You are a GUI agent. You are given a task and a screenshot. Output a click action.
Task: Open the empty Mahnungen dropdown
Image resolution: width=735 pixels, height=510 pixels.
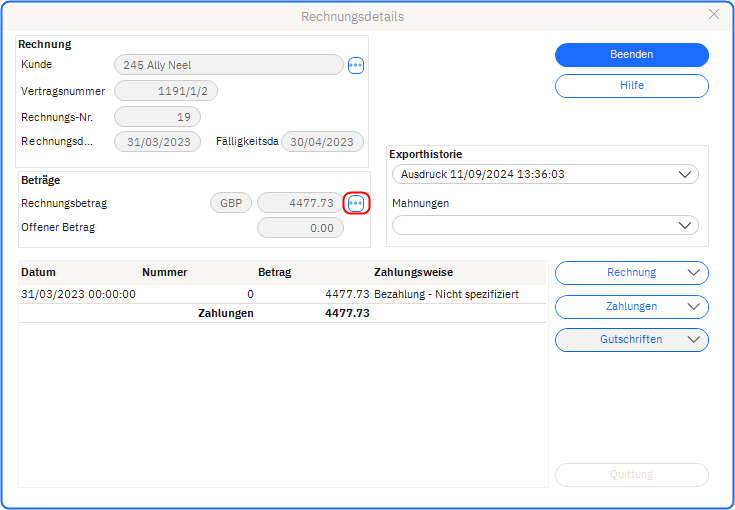544,225
